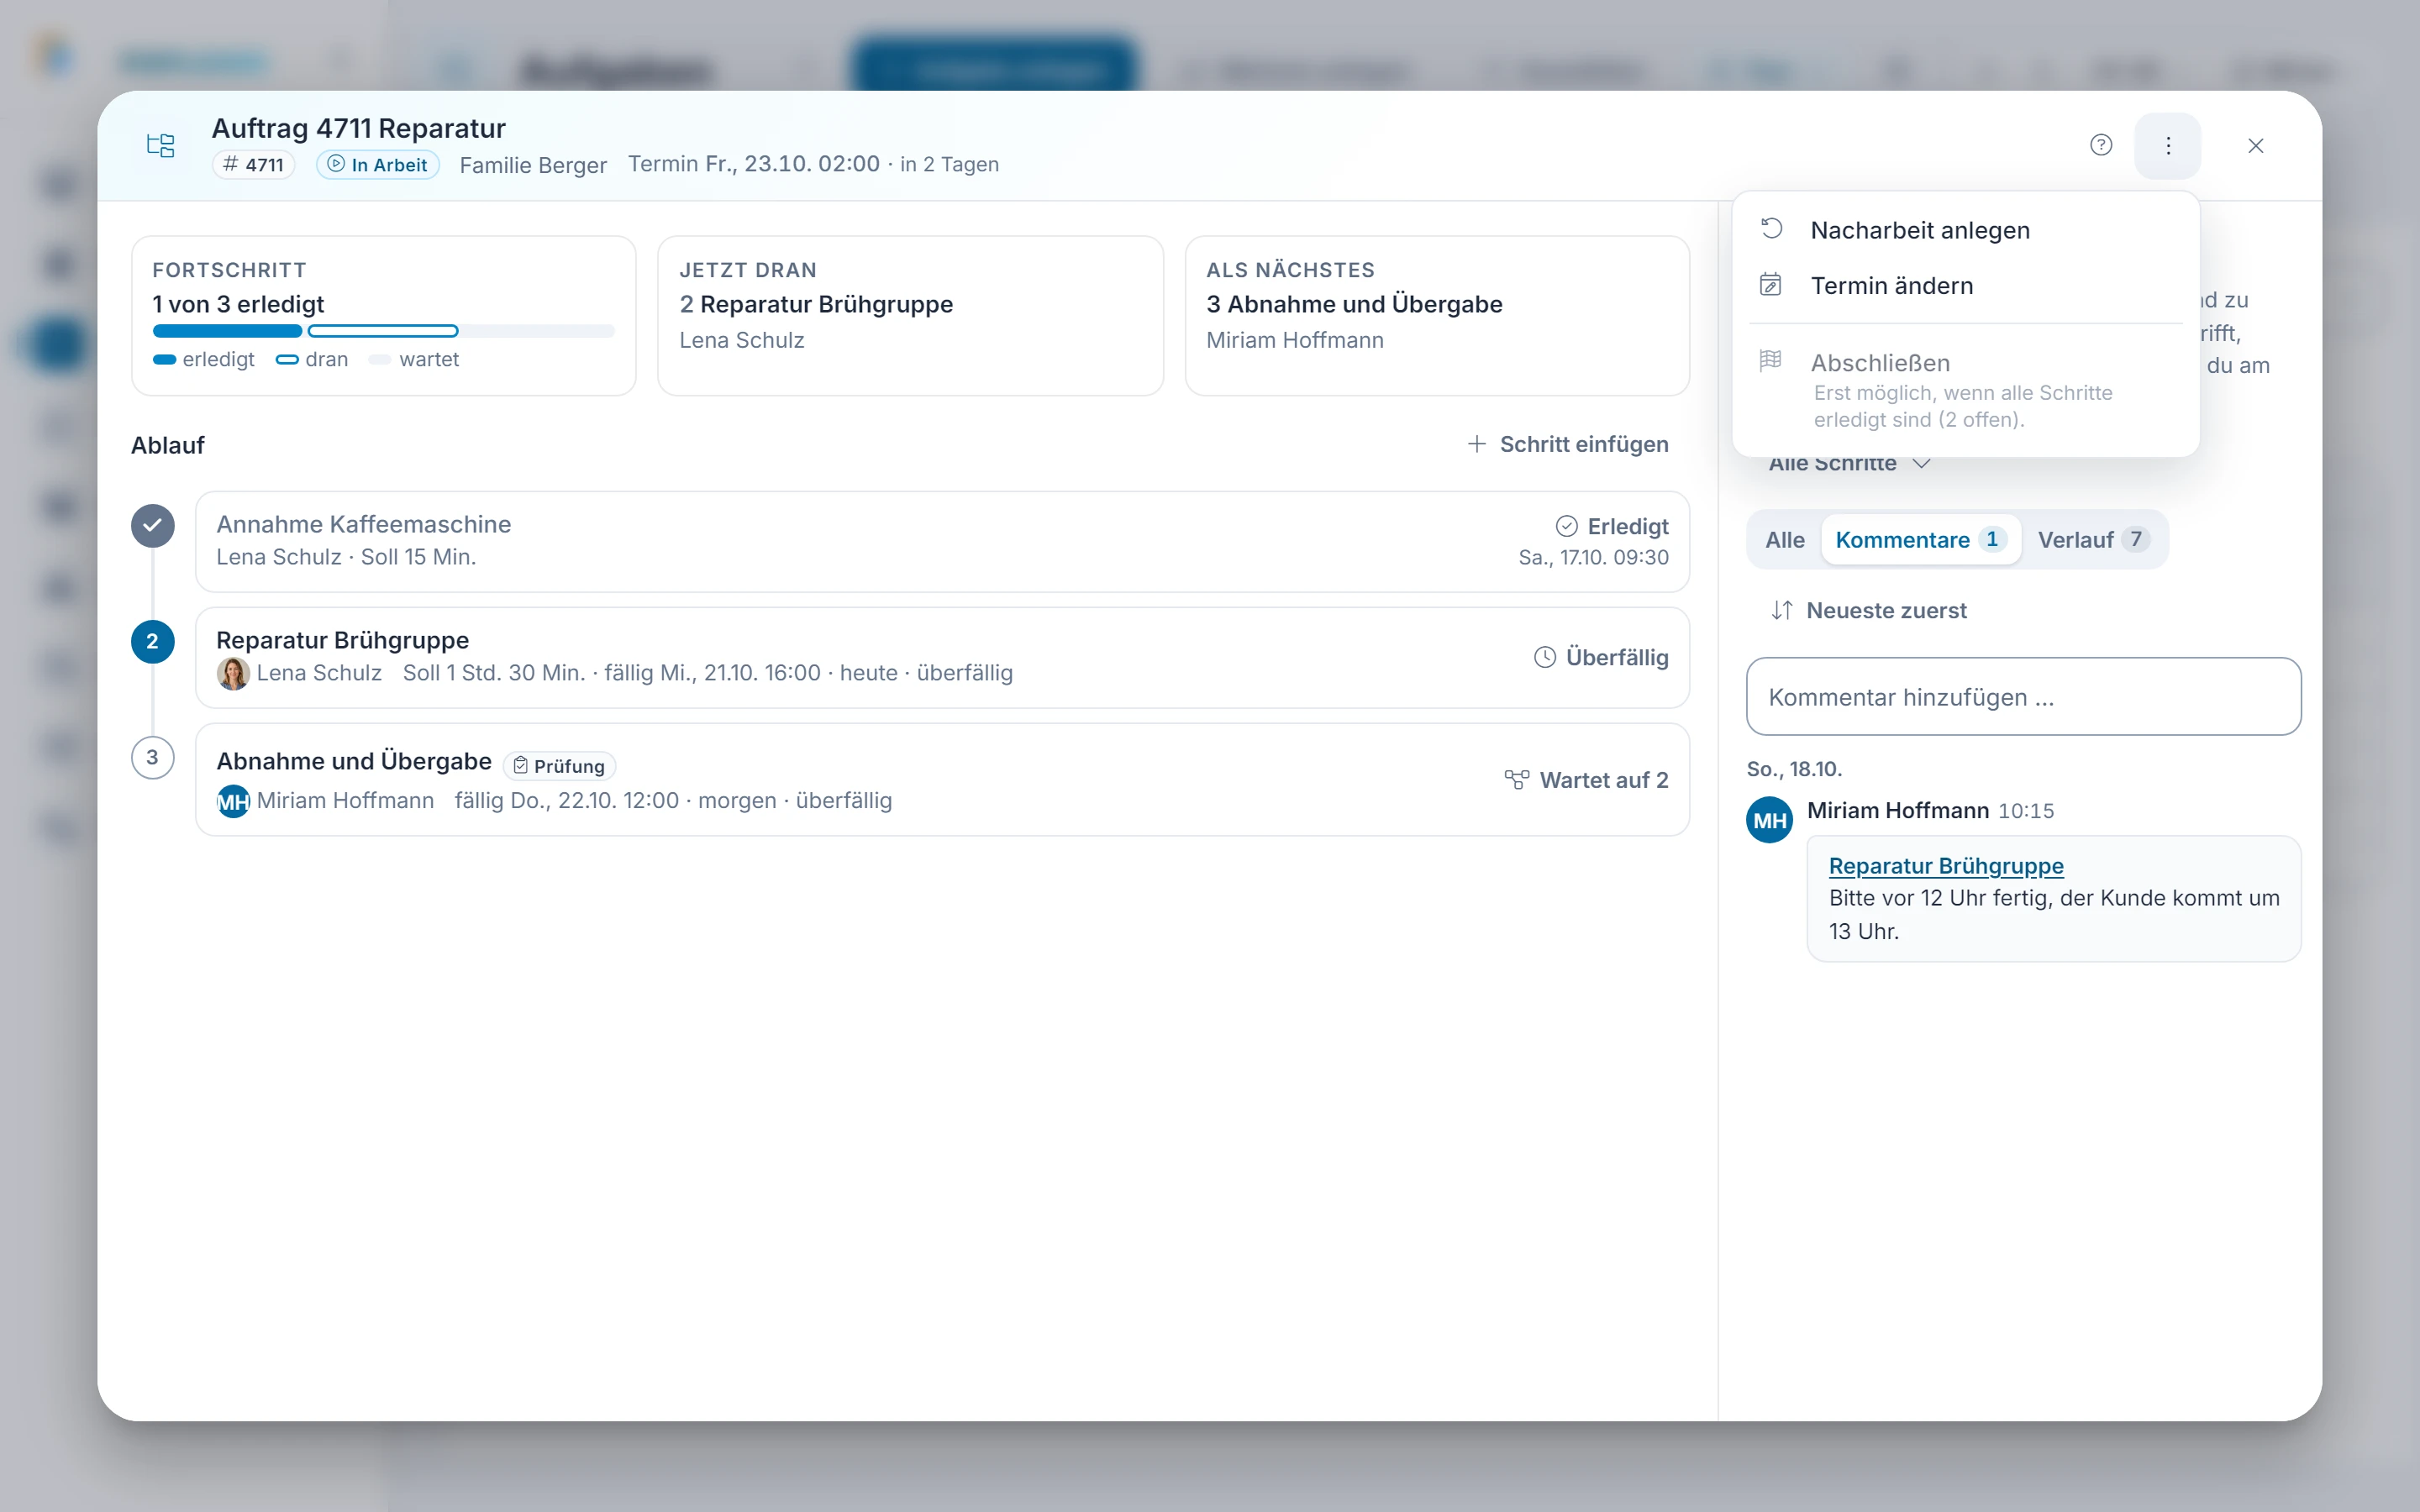Viewport: 2420px width, 1512px height.
Task: Switch to the Verlauf tab
Action: (x=2092, y=540)
